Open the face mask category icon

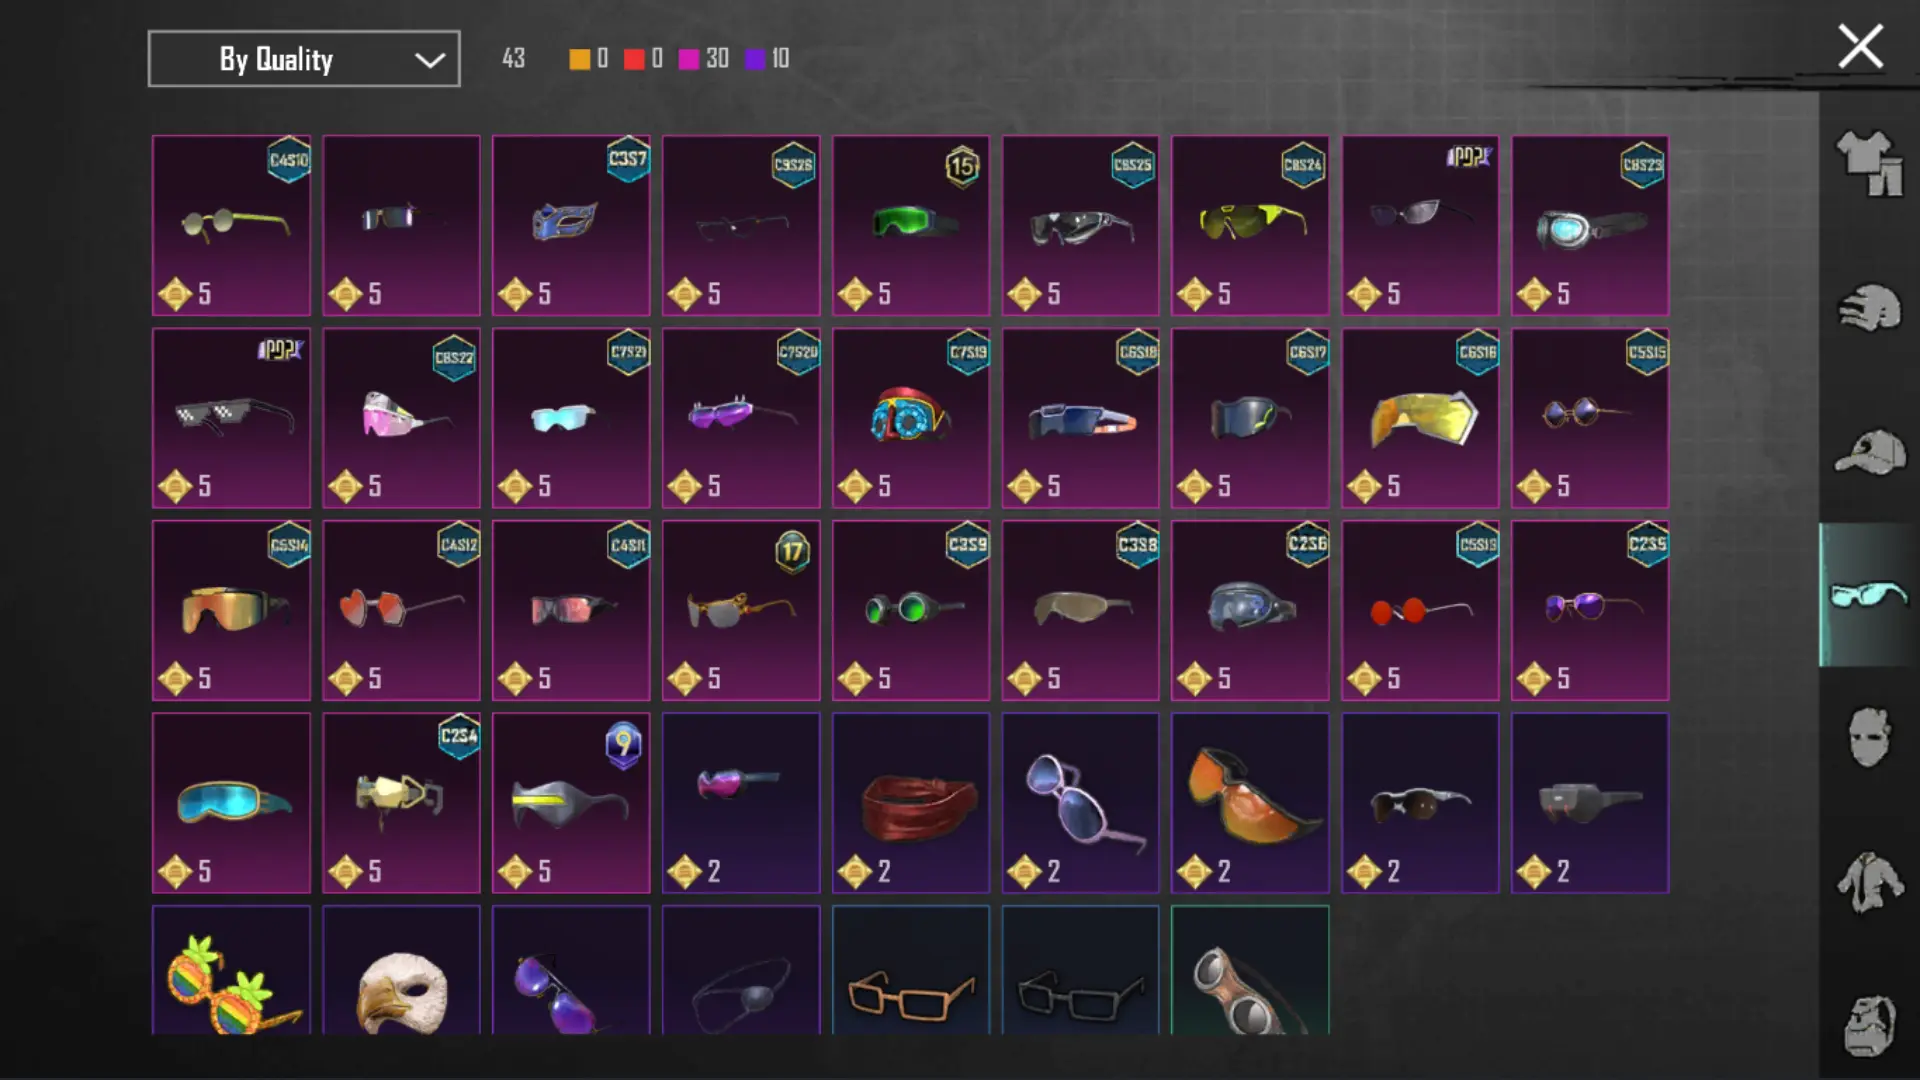point(1868,738)
